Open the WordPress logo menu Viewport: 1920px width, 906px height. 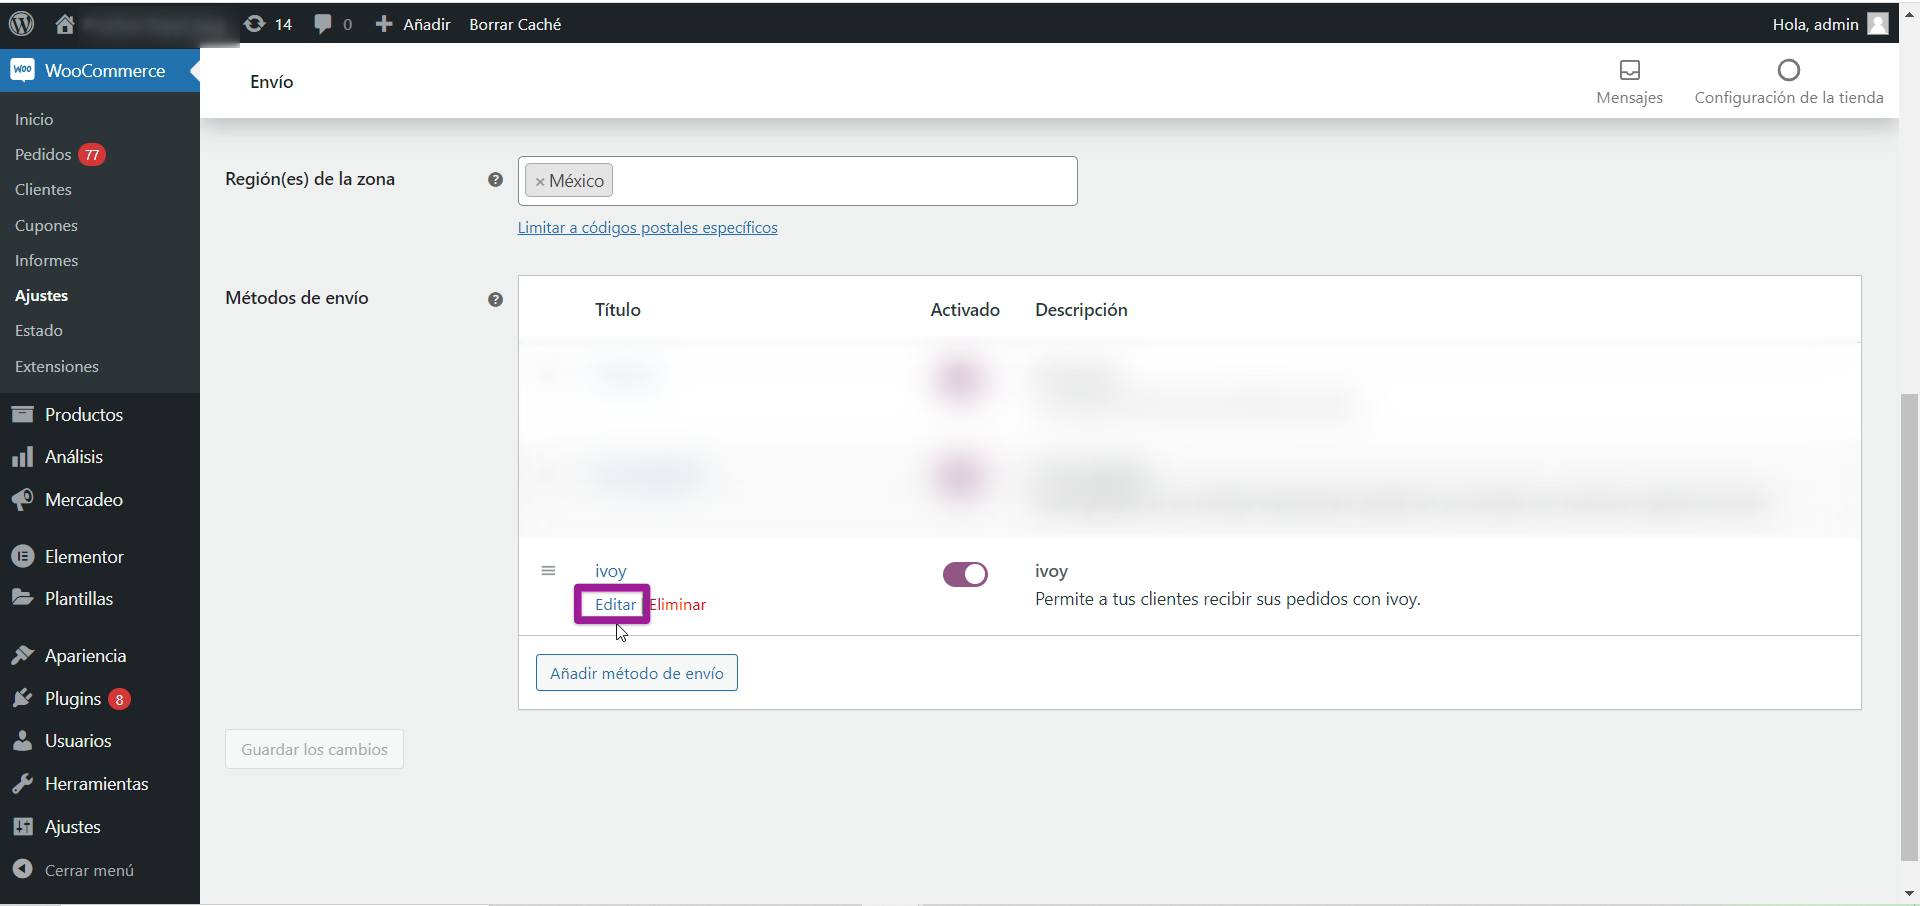pyautogui.click(x=21, y=24)
